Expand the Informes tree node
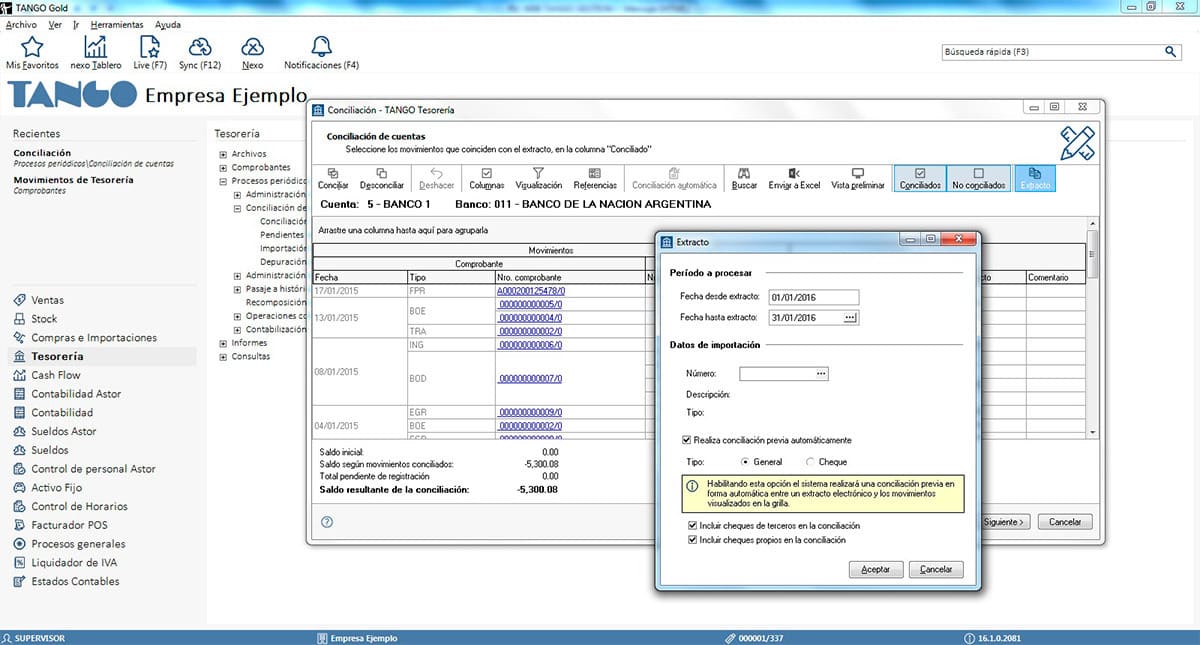Viewport: 1200px width, 645px height. point(224,343)
